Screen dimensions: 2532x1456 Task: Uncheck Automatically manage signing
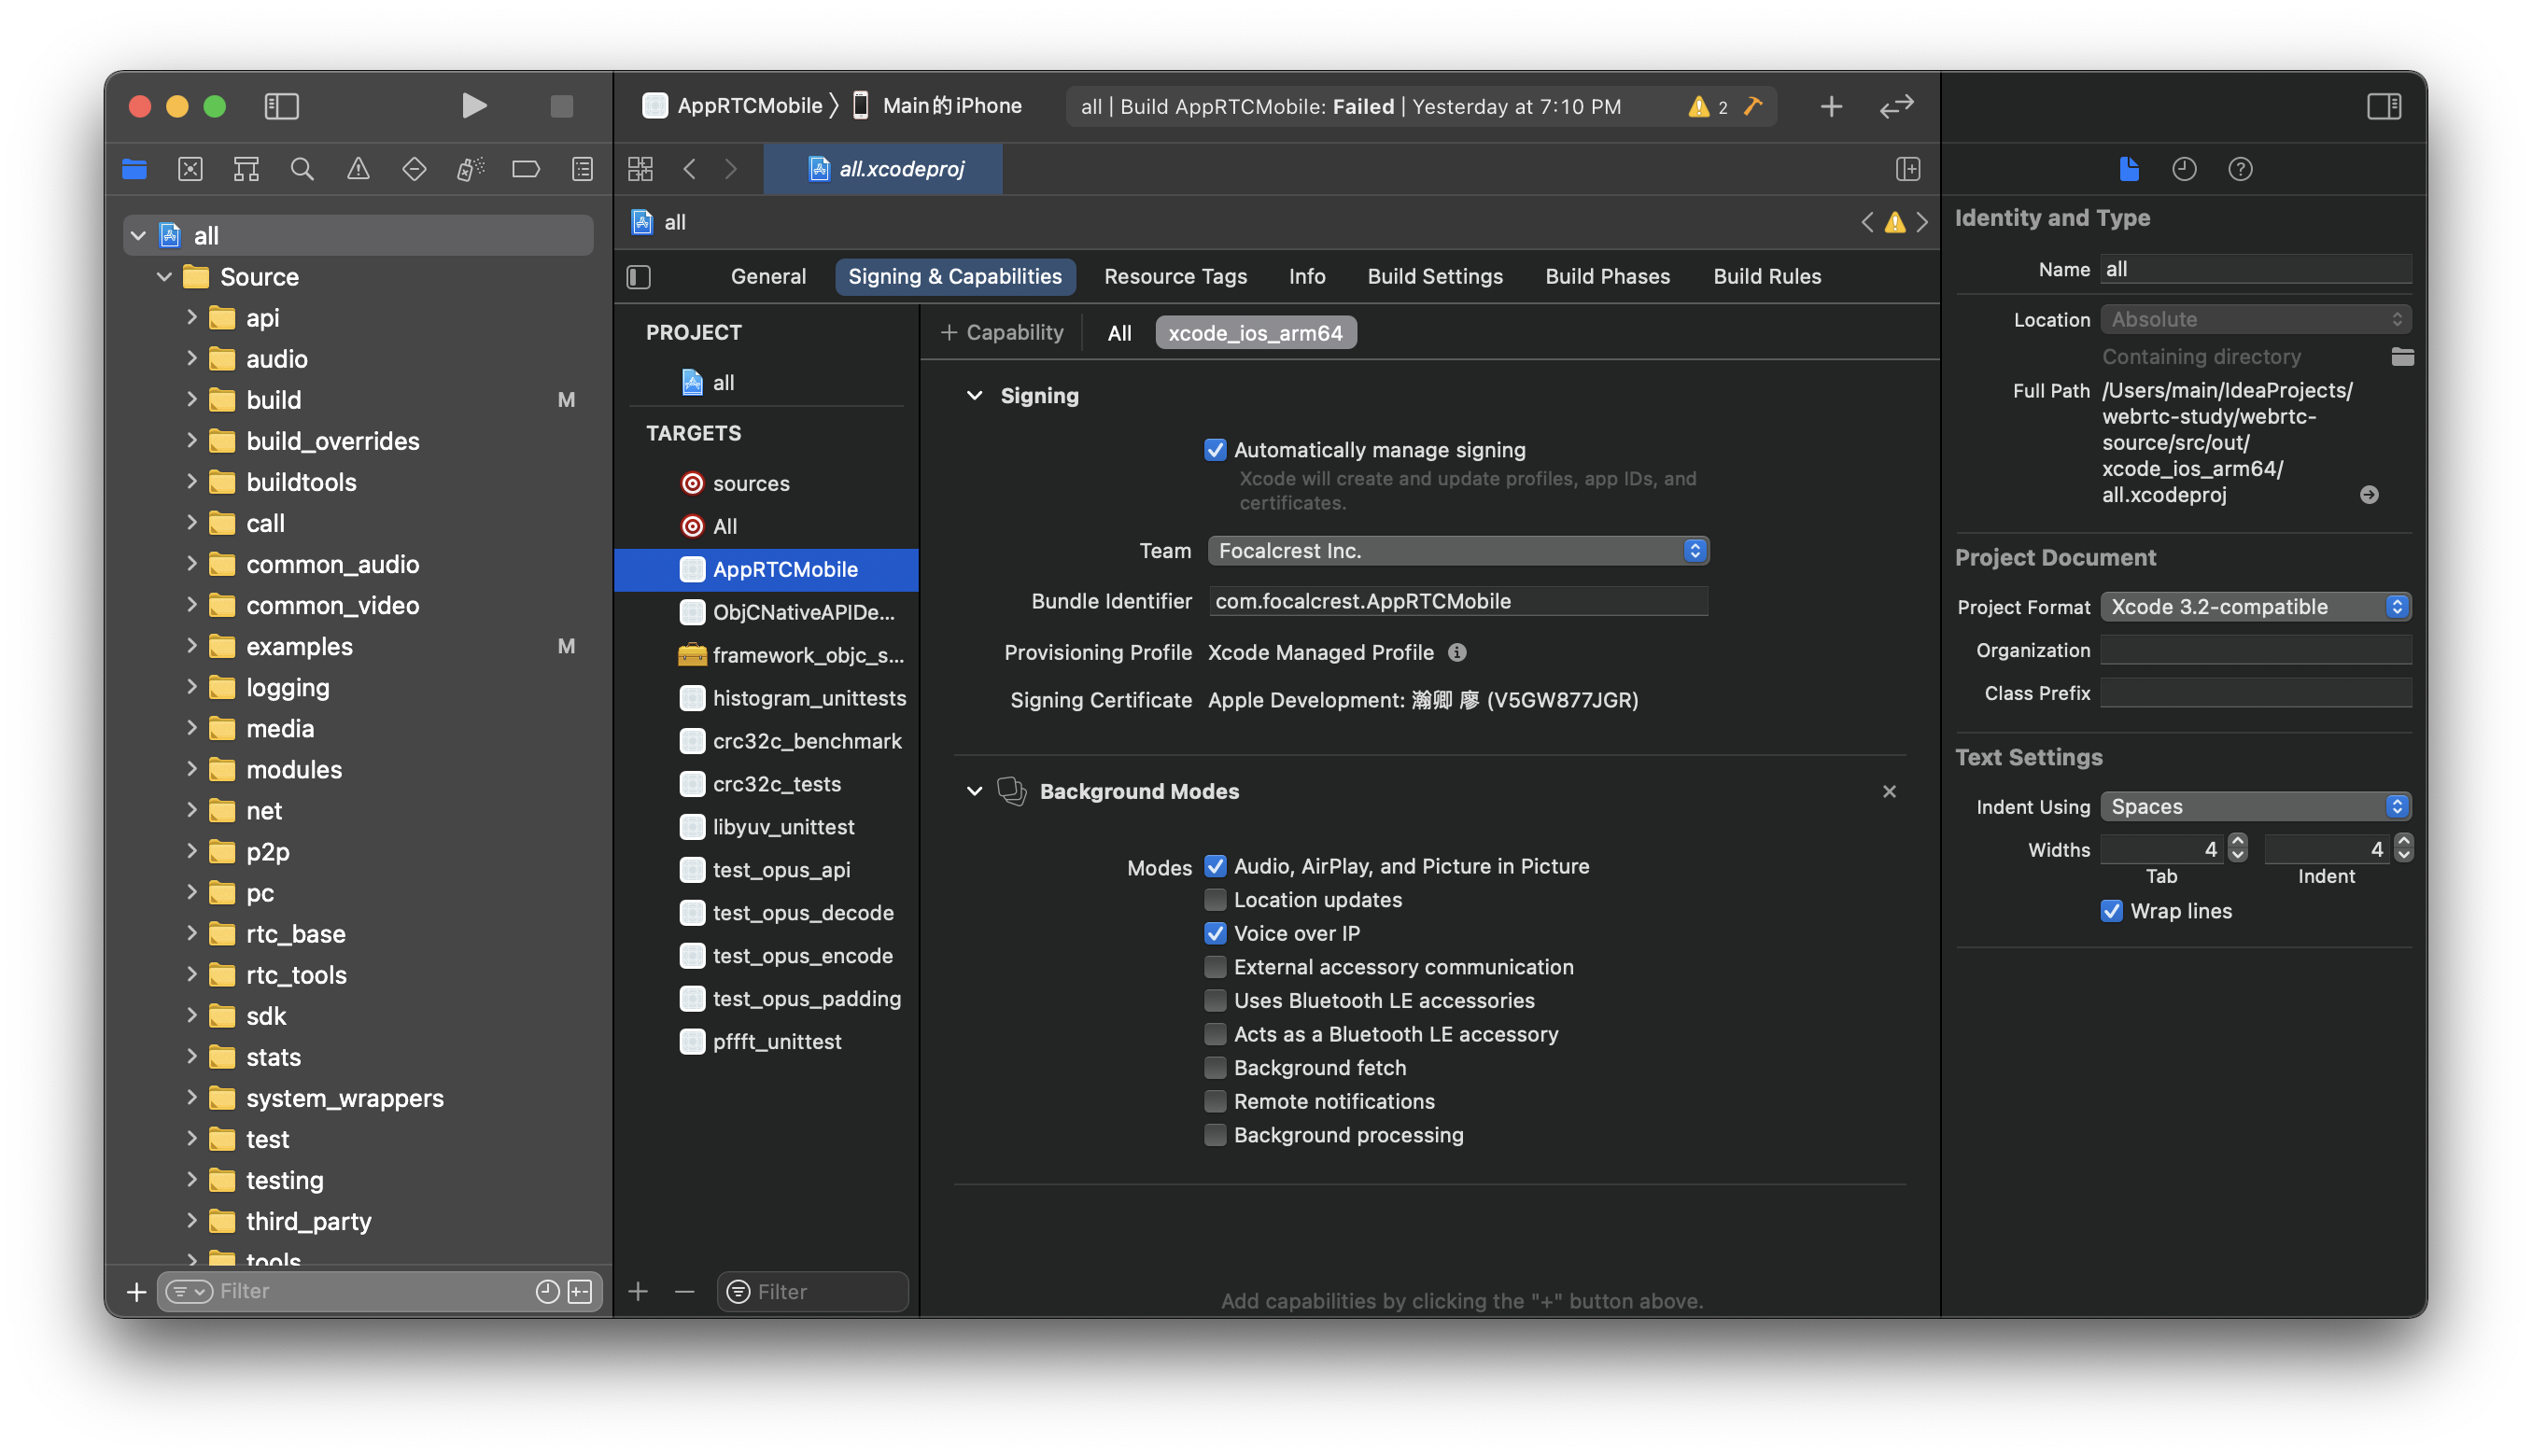click(1215, 450)
